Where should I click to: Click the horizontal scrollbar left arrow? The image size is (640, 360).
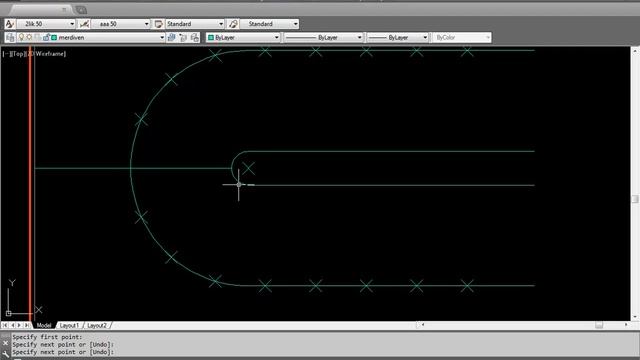(423, 325)
